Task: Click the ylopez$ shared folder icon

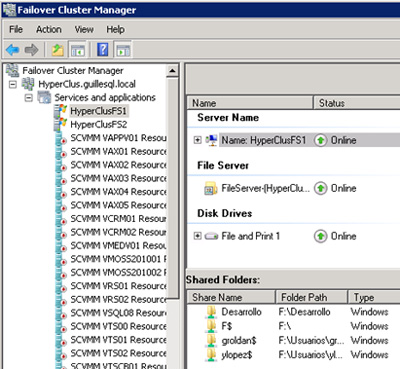Action: click(x=211, y=355)
